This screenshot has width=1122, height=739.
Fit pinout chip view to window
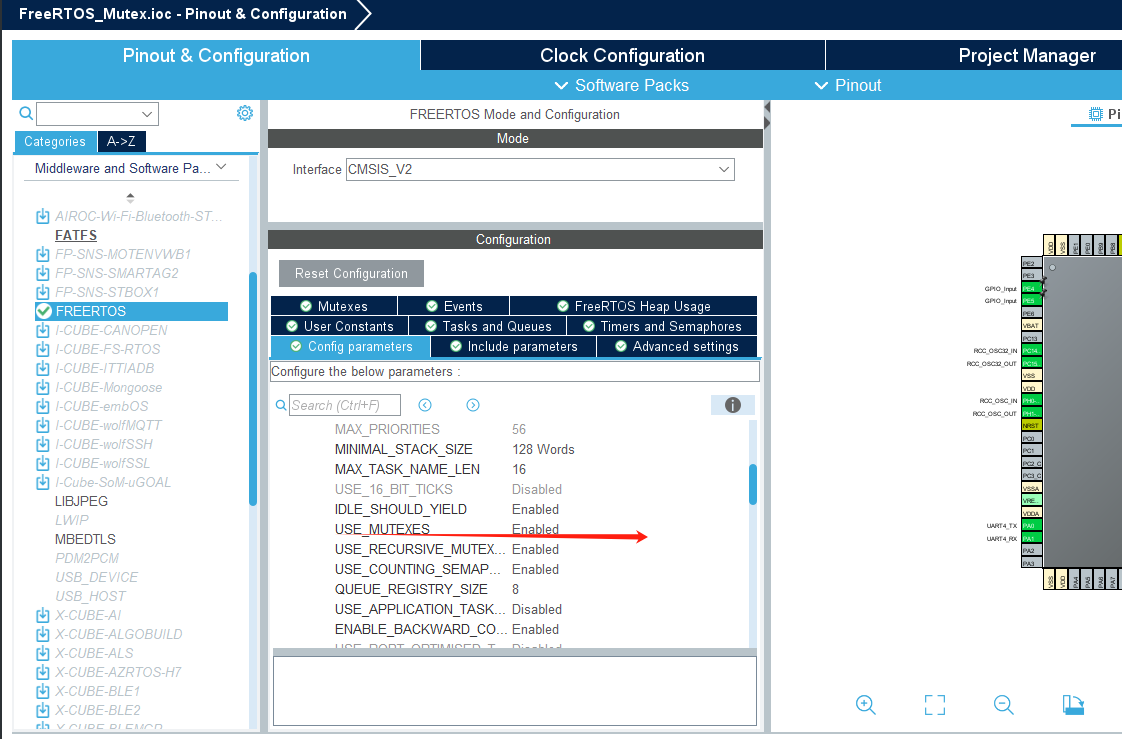[935, 705]
